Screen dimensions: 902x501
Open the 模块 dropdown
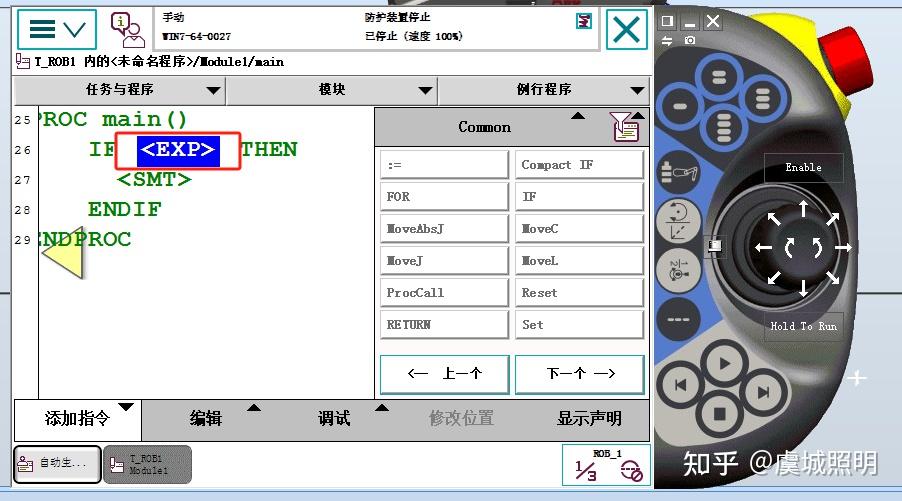coord(332,90)
